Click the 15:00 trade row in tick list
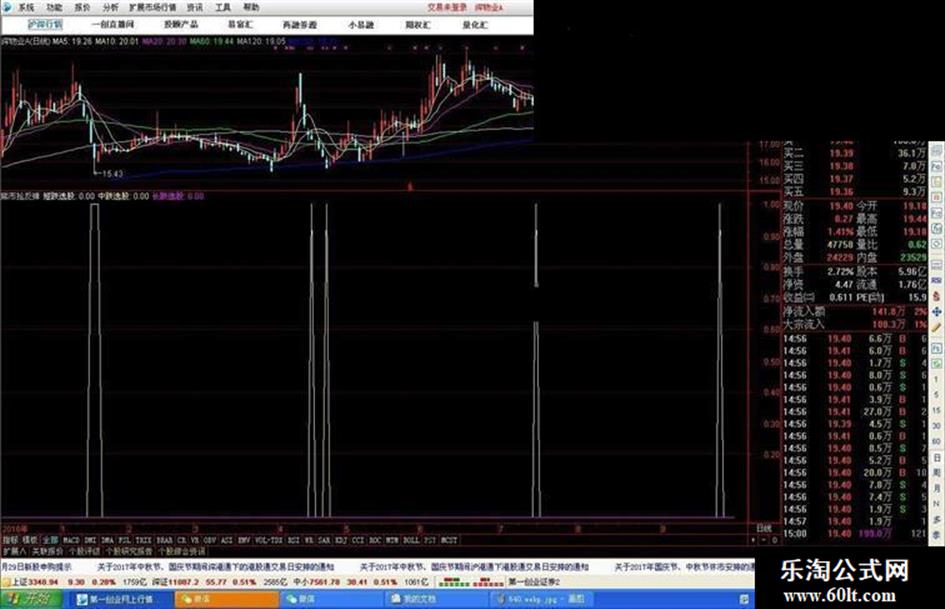Image resolution: width=945 pixels, height=609 pixels. tap(855, 534)
